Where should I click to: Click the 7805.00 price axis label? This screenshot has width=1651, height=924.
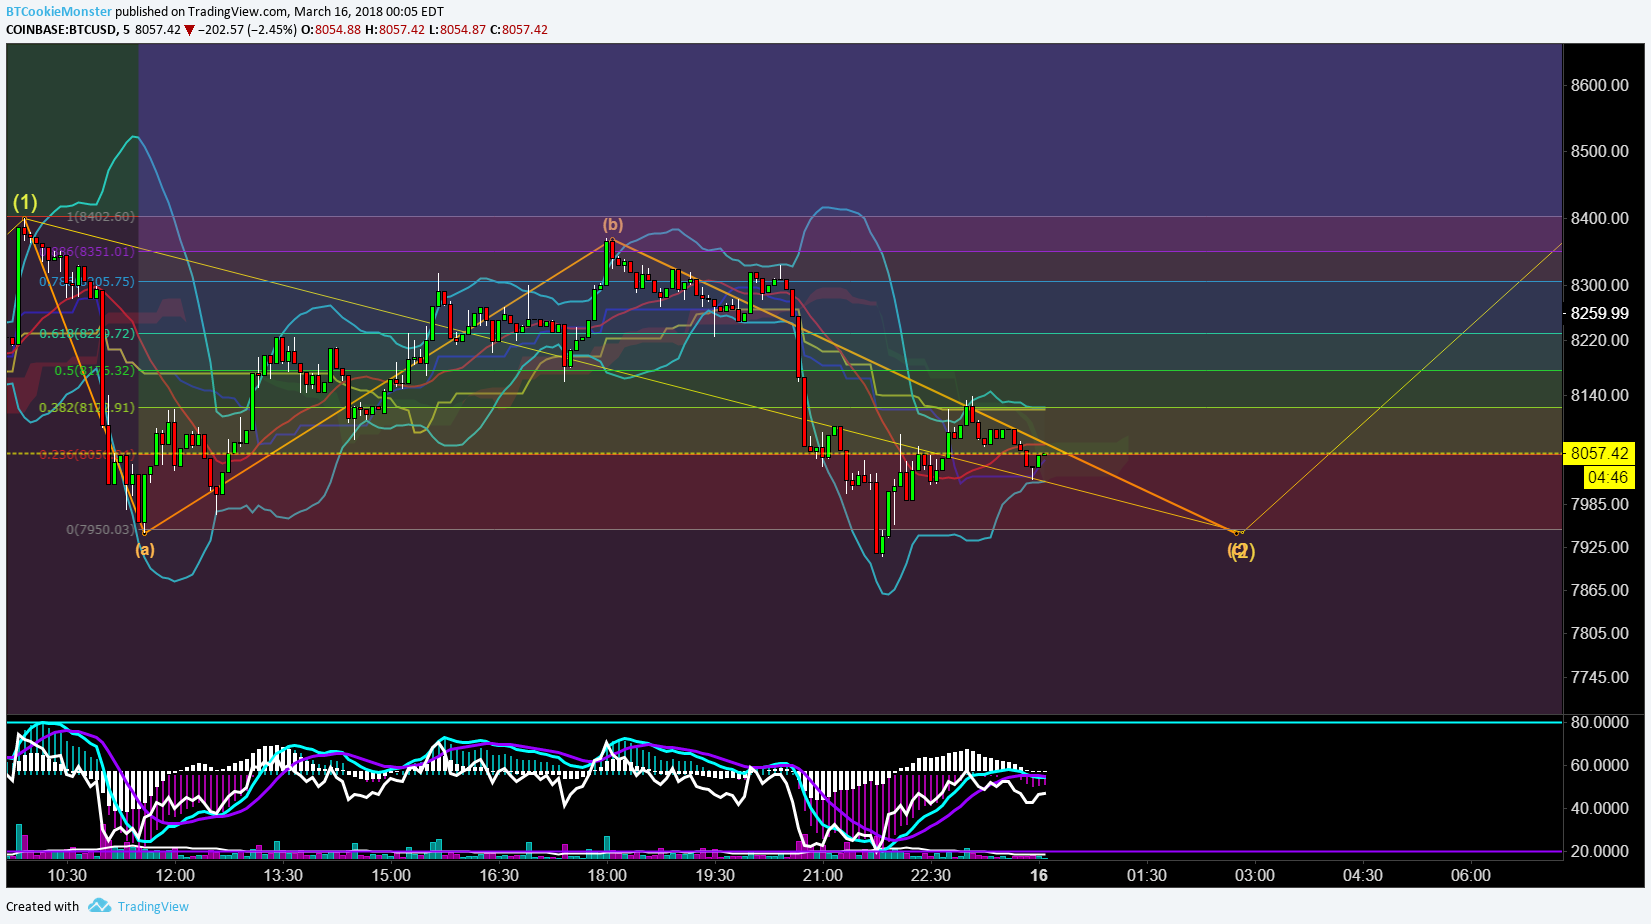[x=1600, y=633]
